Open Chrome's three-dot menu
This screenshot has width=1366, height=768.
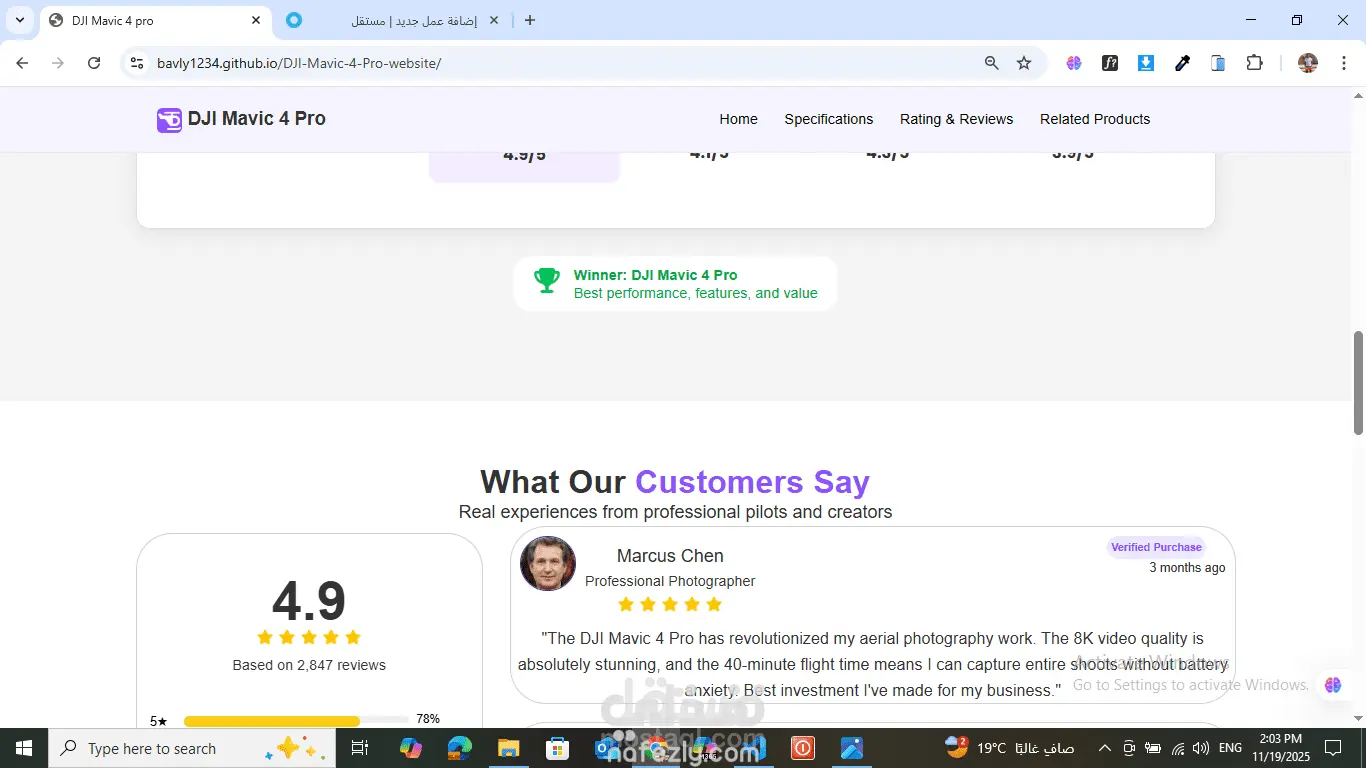tap(1344, 63)
